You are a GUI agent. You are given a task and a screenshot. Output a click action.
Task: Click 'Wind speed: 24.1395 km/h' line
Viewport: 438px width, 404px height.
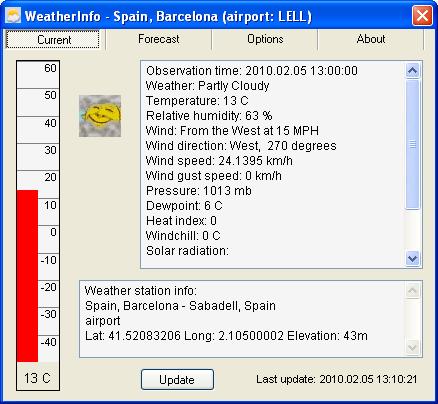(219, 161)
